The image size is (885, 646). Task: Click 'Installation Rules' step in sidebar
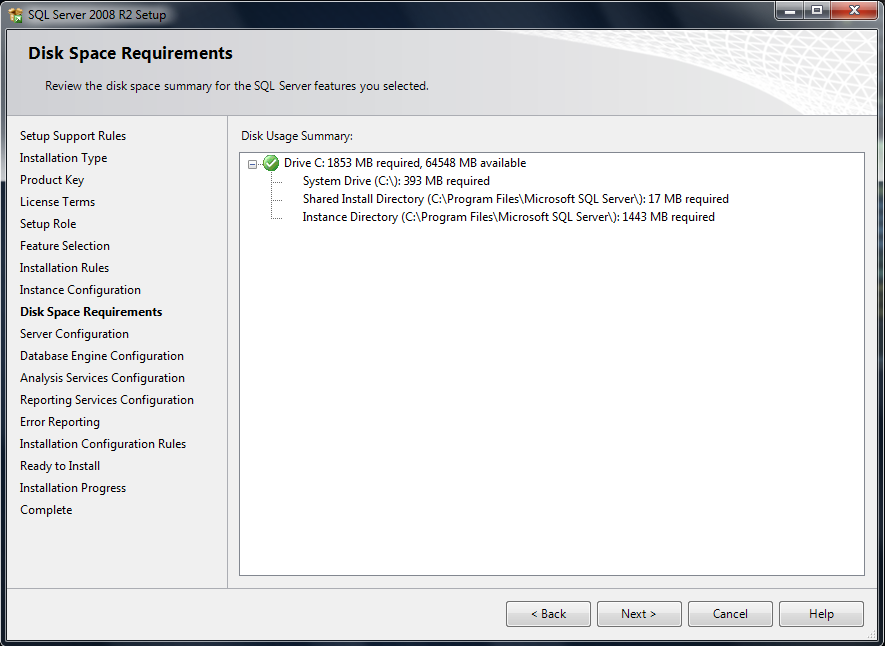[x=64, y=268]
